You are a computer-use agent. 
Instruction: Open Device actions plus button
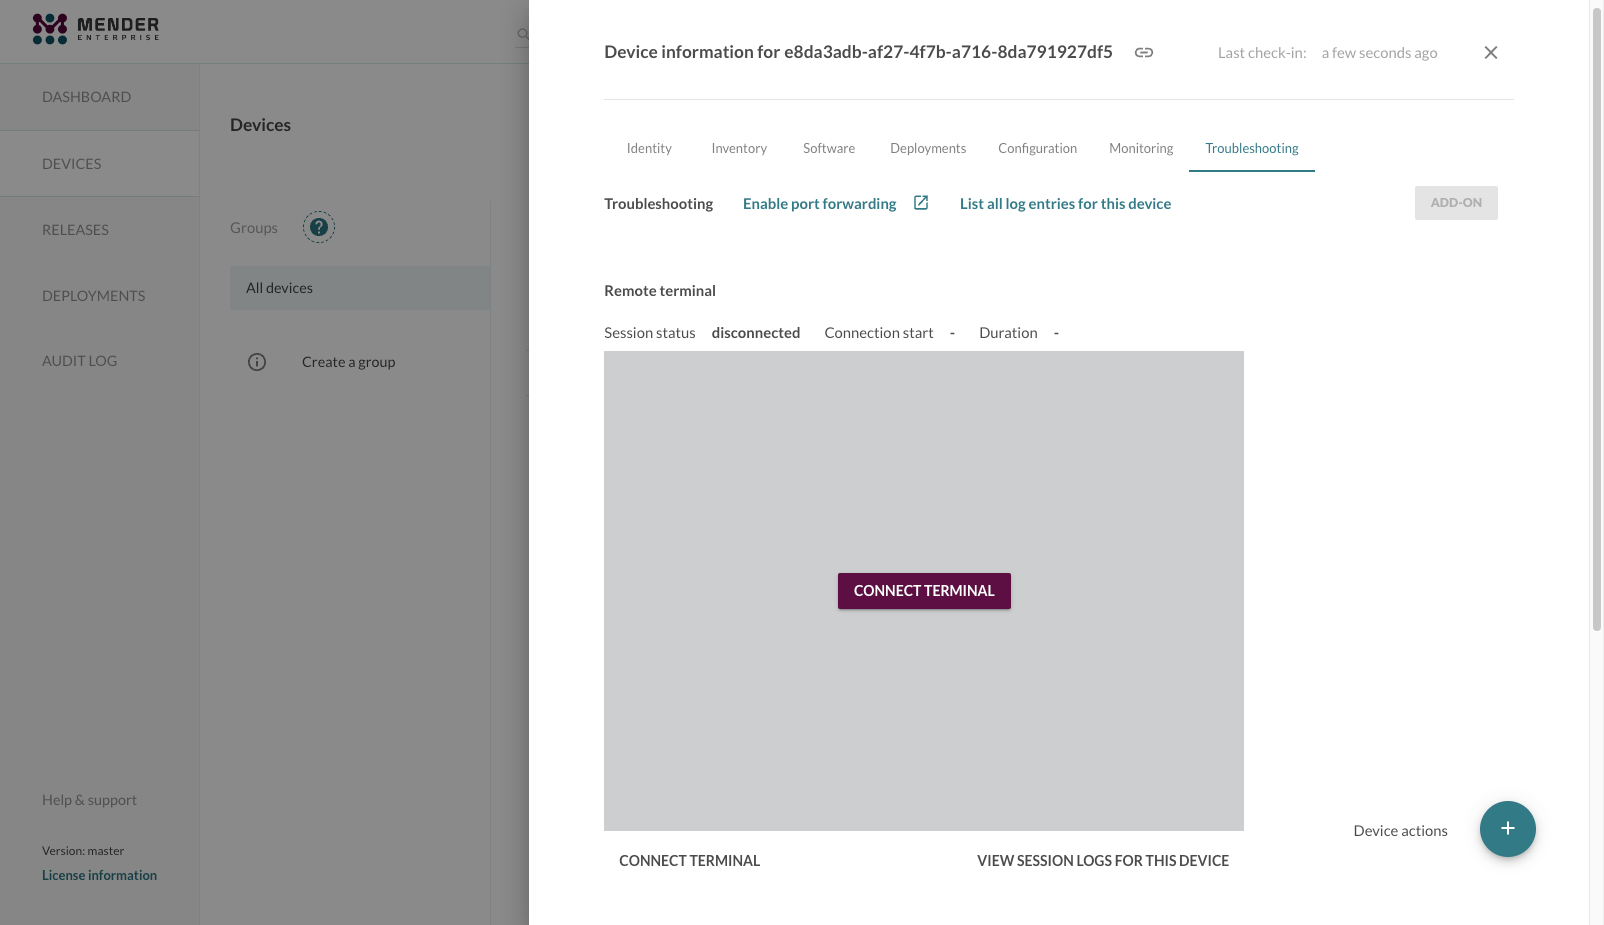coord(1507,829)
